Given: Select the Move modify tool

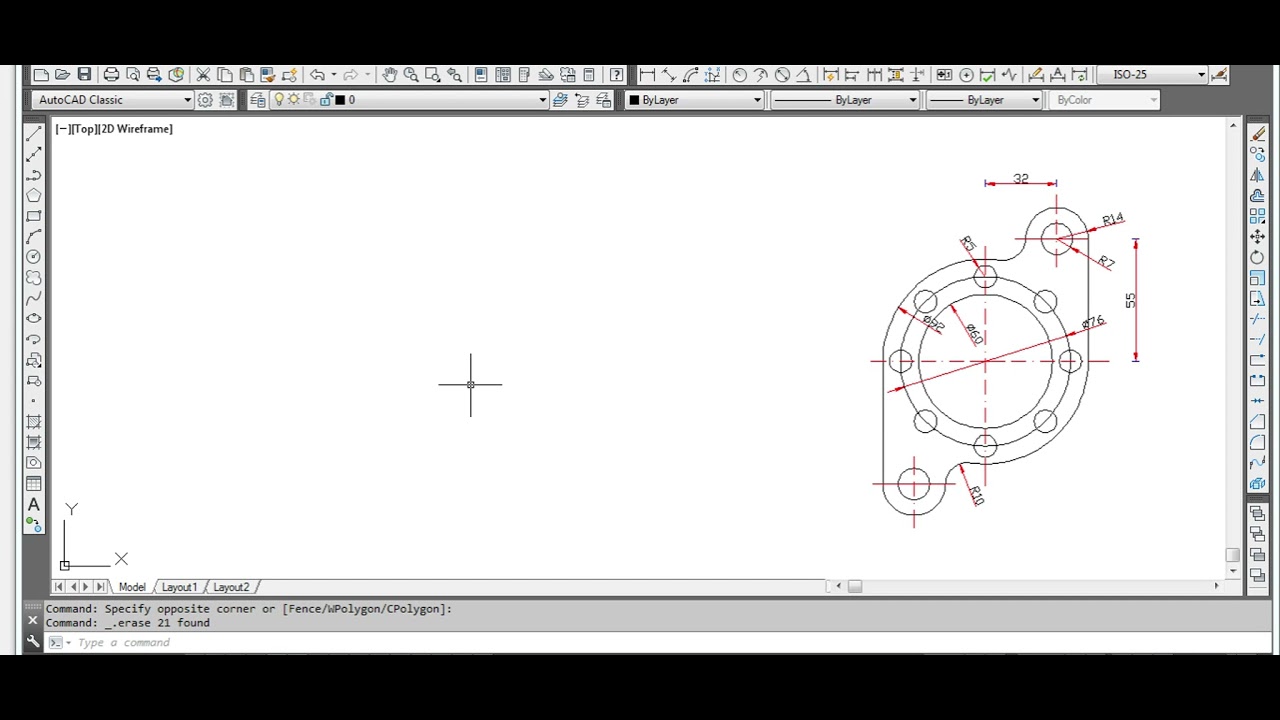Looking at the screenshot, I should click(1257, 237).
